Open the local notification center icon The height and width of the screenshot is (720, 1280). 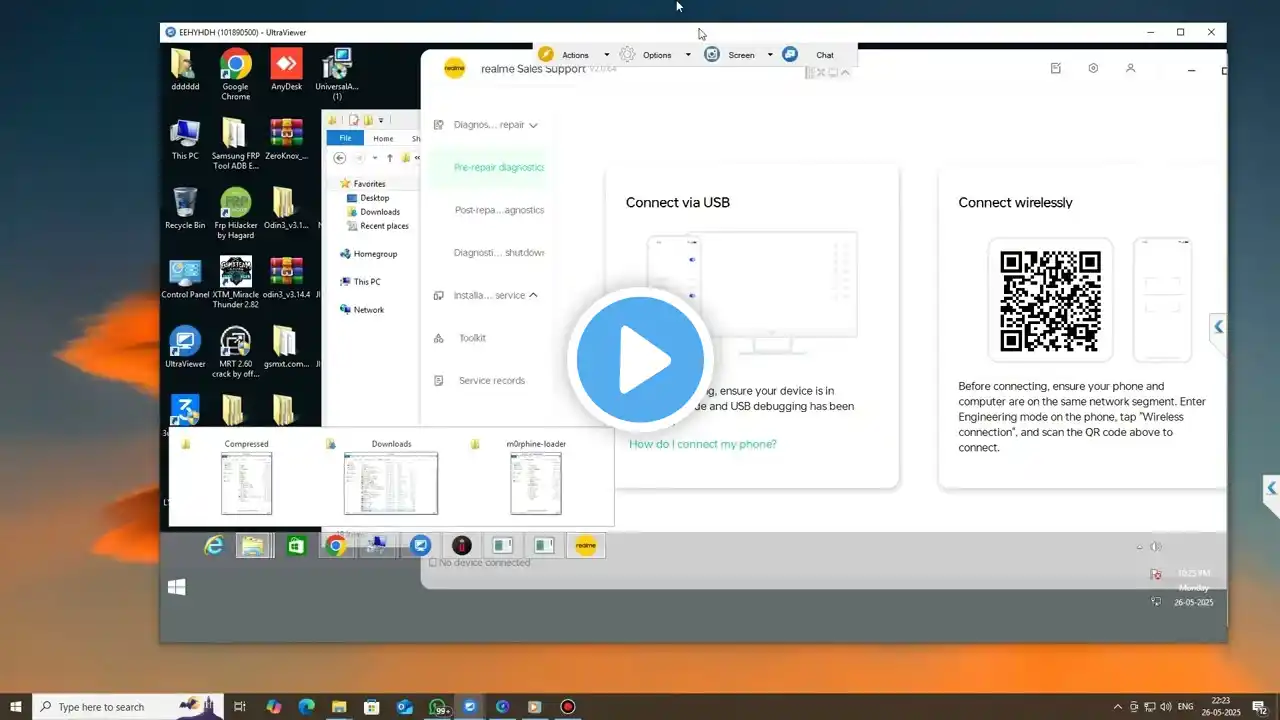click(x=1261, y=707)
